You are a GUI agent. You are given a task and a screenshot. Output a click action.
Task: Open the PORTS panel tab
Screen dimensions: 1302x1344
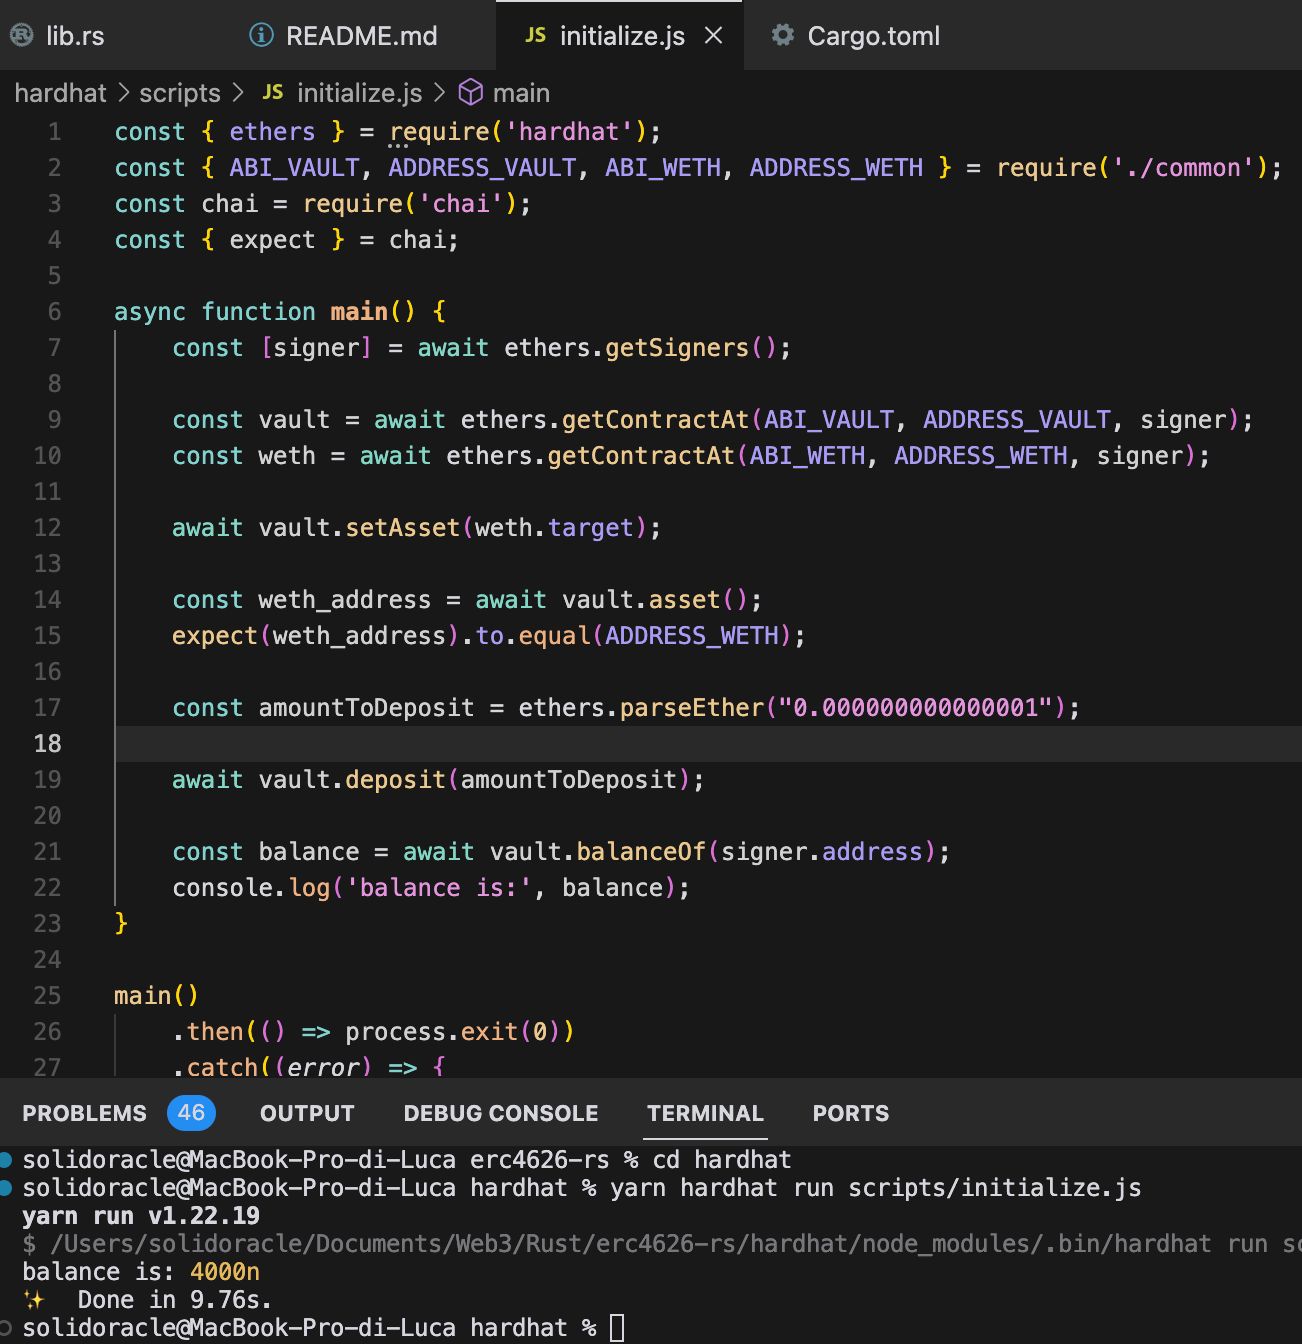(x=851, y=1113)
